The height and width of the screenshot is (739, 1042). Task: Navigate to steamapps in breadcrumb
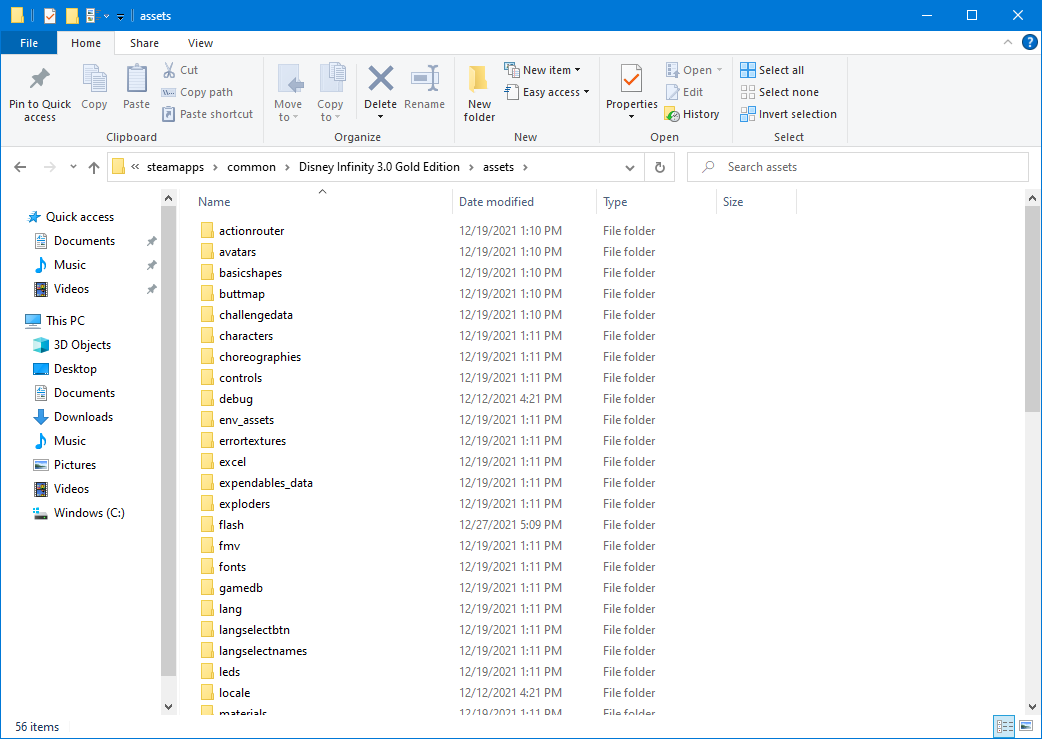[x=175, y=167]
